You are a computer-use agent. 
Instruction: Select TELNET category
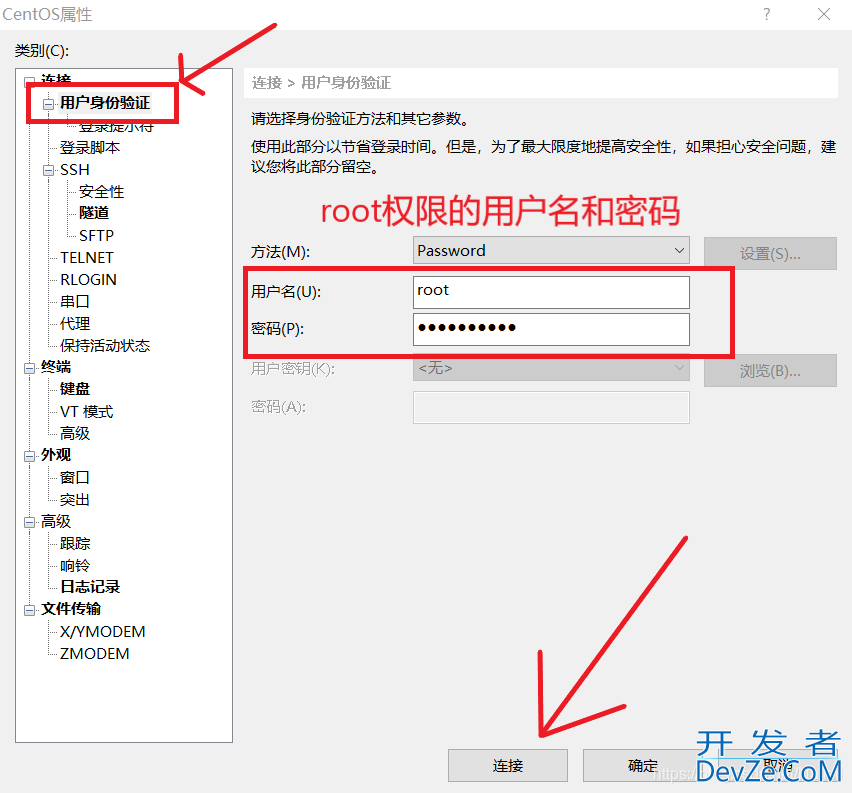click(x=87, y=258)
